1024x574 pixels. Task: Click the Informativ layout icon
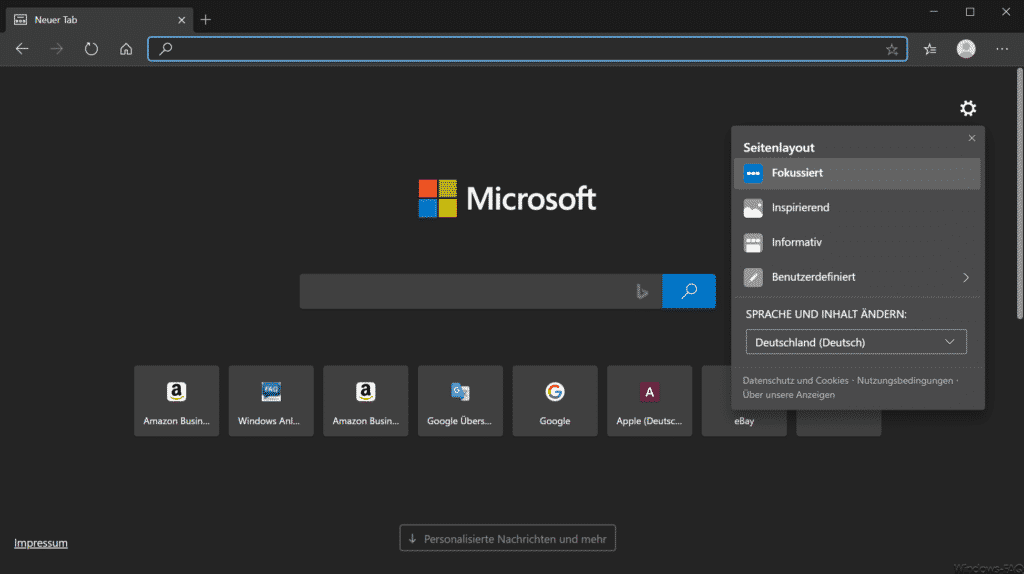tap(753, 243)
